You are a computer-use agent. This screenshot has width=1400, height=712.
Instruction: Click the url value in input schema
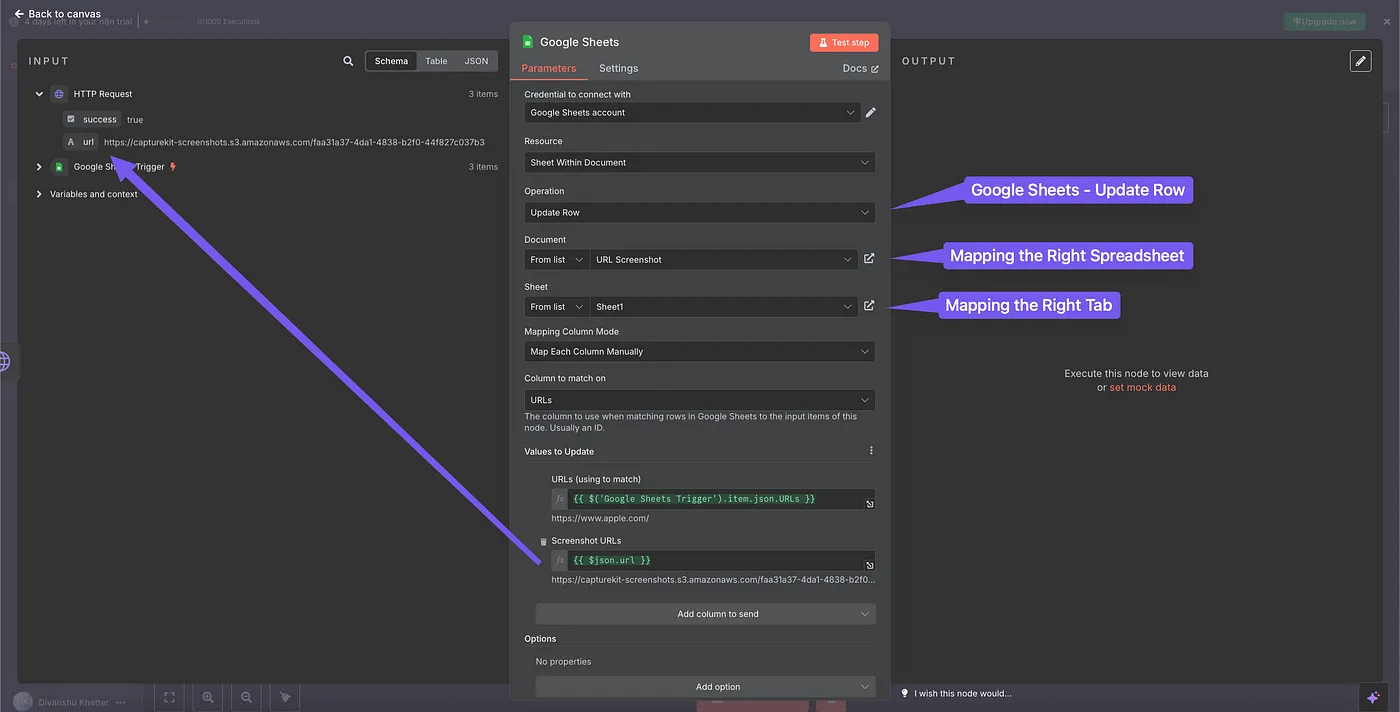[x=294, y=142]
